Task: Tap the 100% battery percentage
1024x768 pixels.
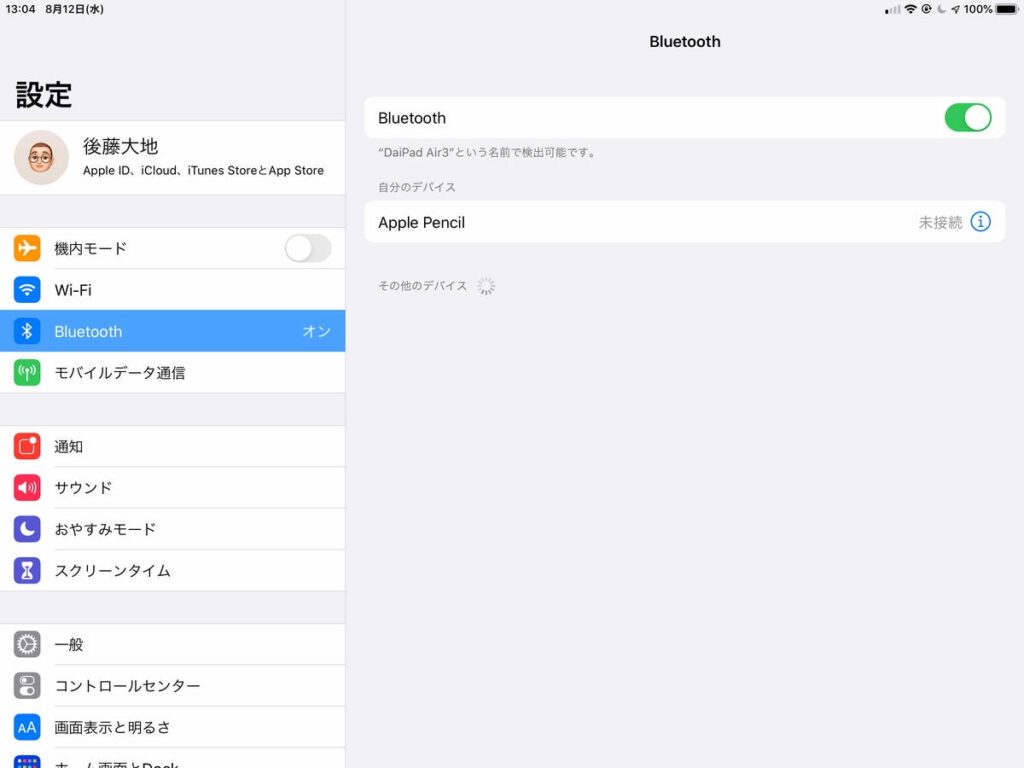Action: [978, 9]
